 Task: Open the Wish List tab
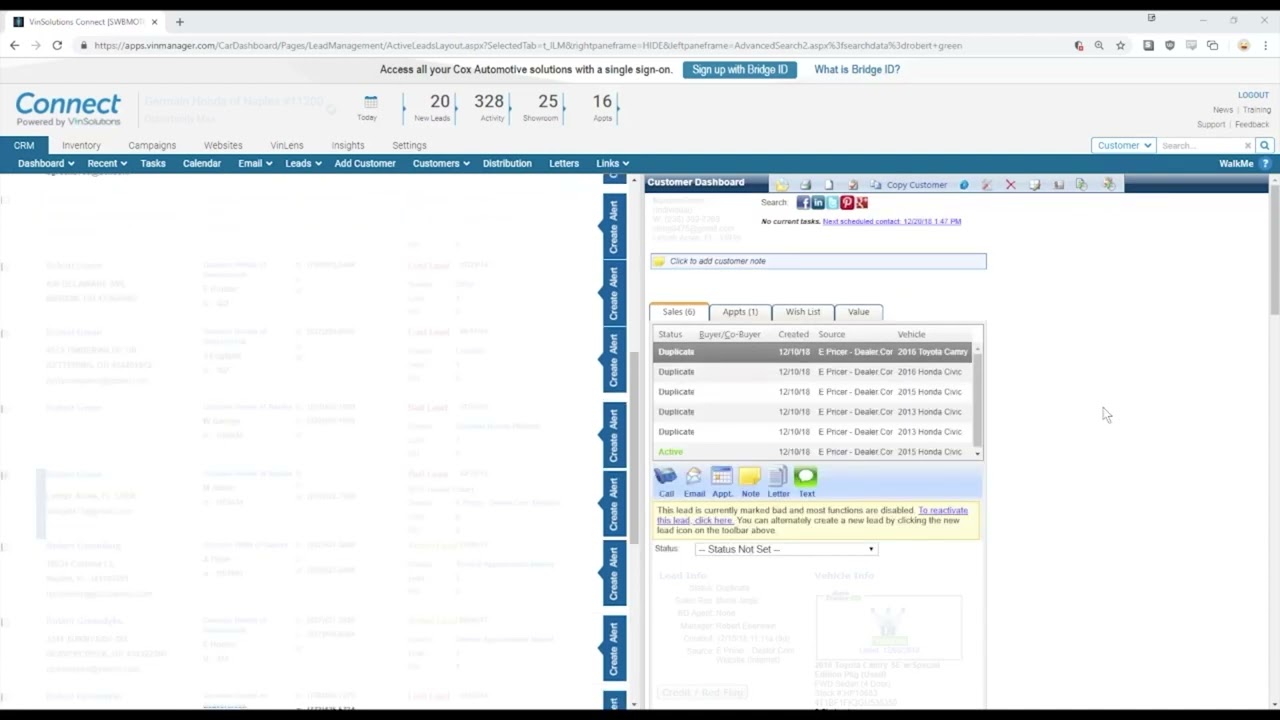point(803,312)
